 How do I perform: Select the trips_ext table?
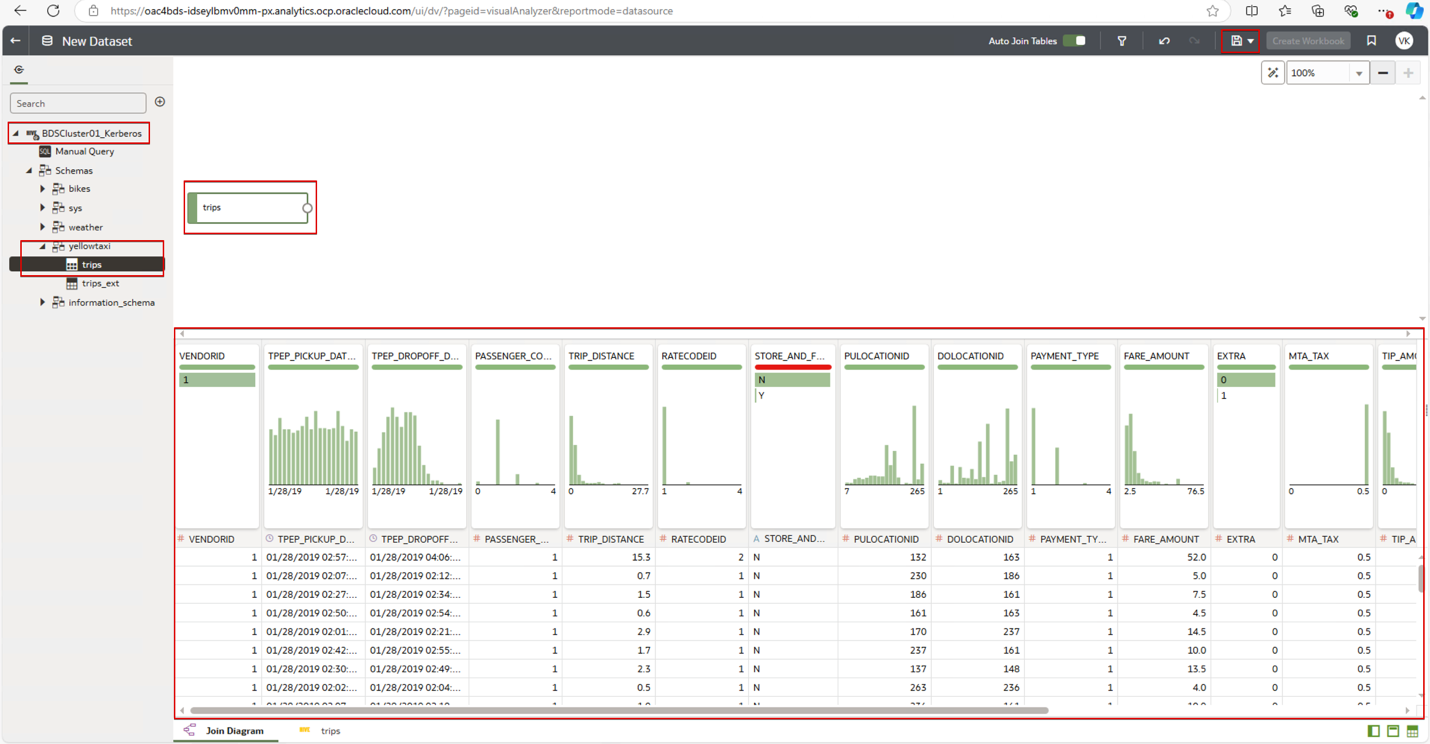point(100,284)
